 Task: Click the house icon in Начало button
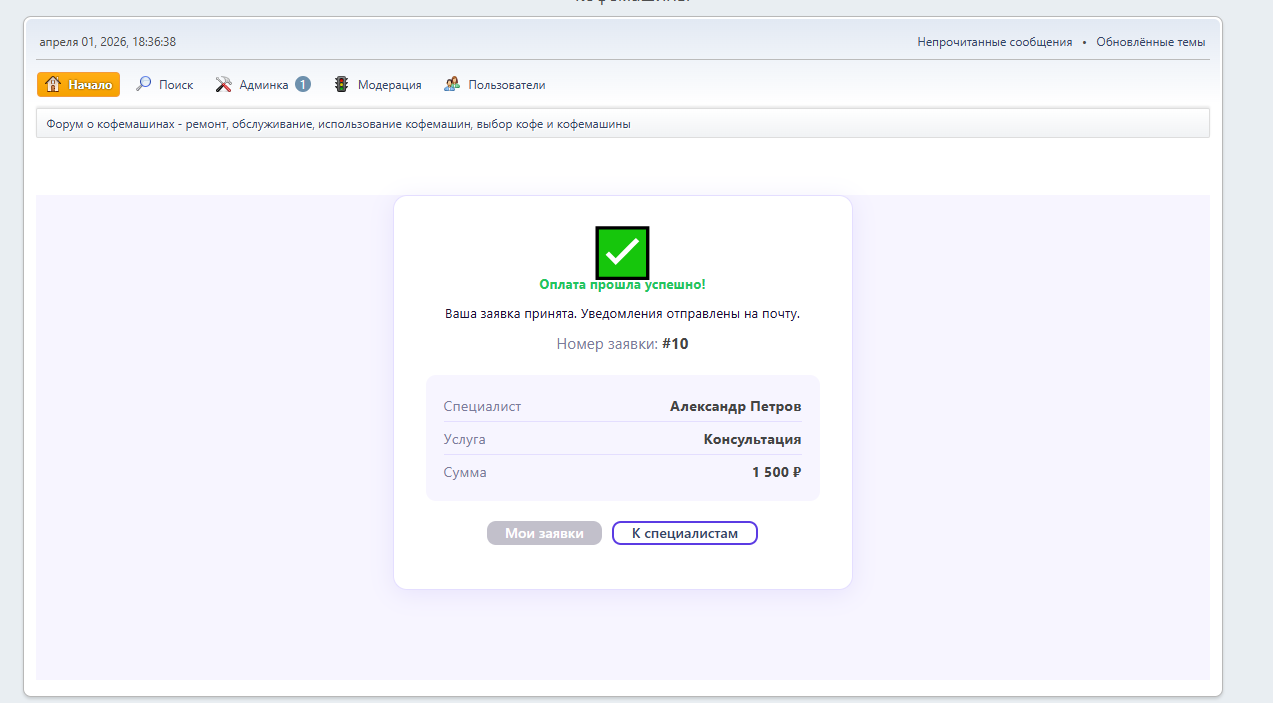tap(54, 85)
